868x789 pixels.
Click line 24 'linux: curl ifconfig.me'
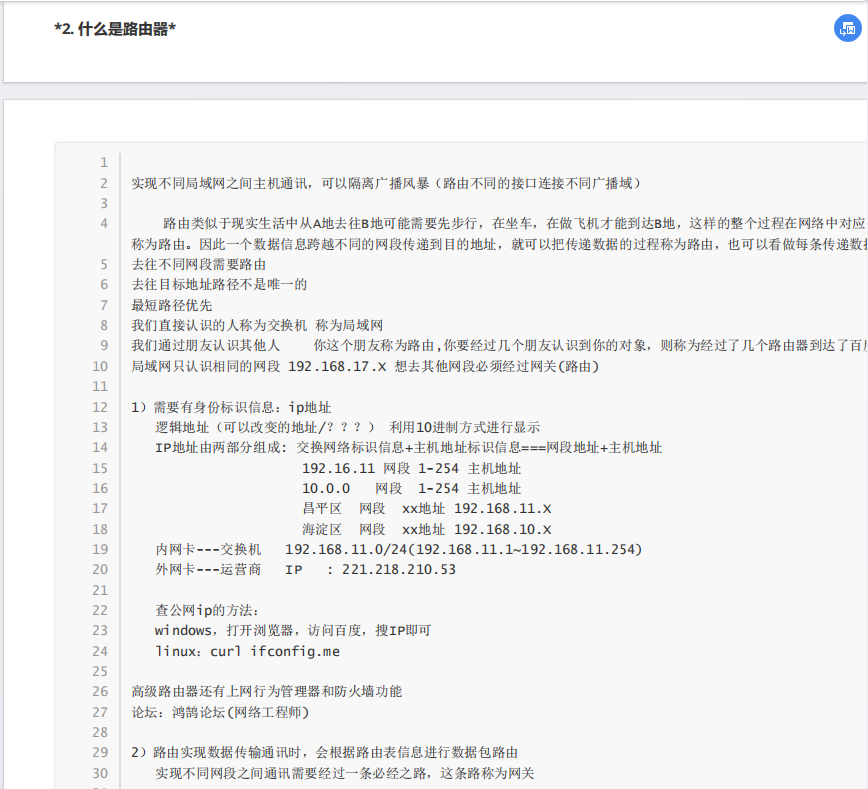click(x=247, y=651)
